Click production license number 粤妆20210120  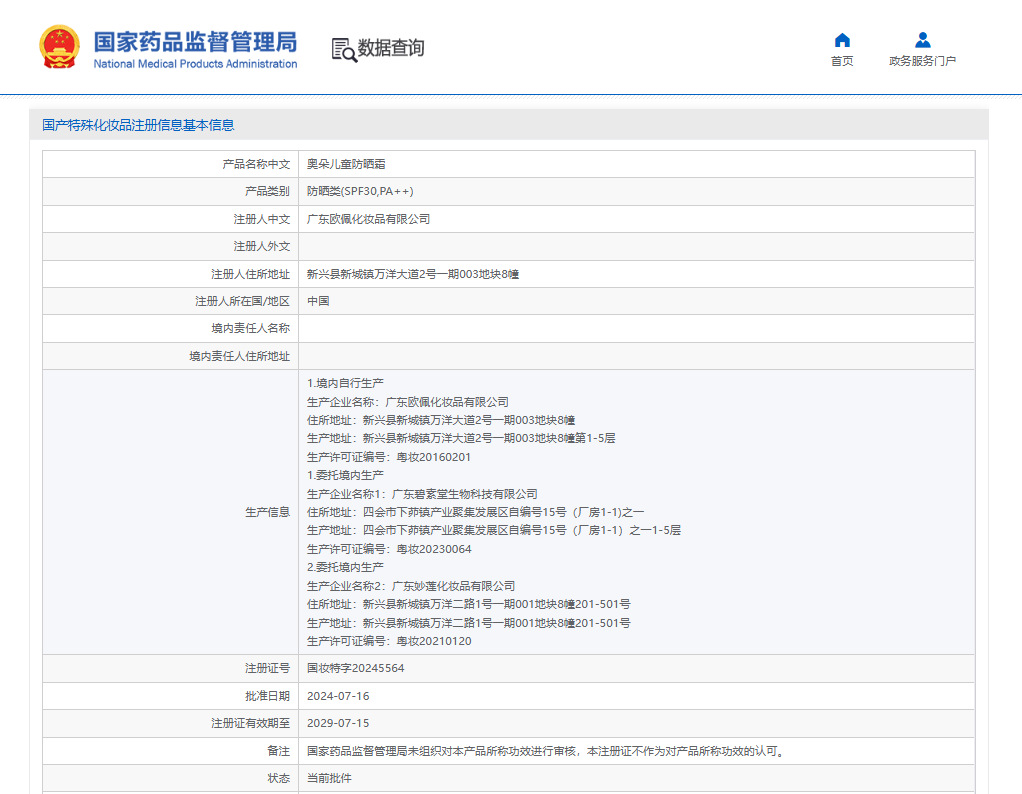(433, 641)
